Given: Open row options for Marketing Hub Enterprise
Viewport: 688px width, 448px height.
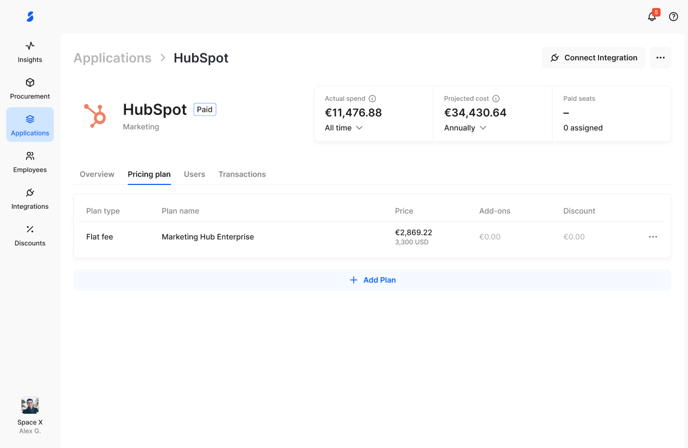Looking at the screenshot, I should tap(653, 237).
